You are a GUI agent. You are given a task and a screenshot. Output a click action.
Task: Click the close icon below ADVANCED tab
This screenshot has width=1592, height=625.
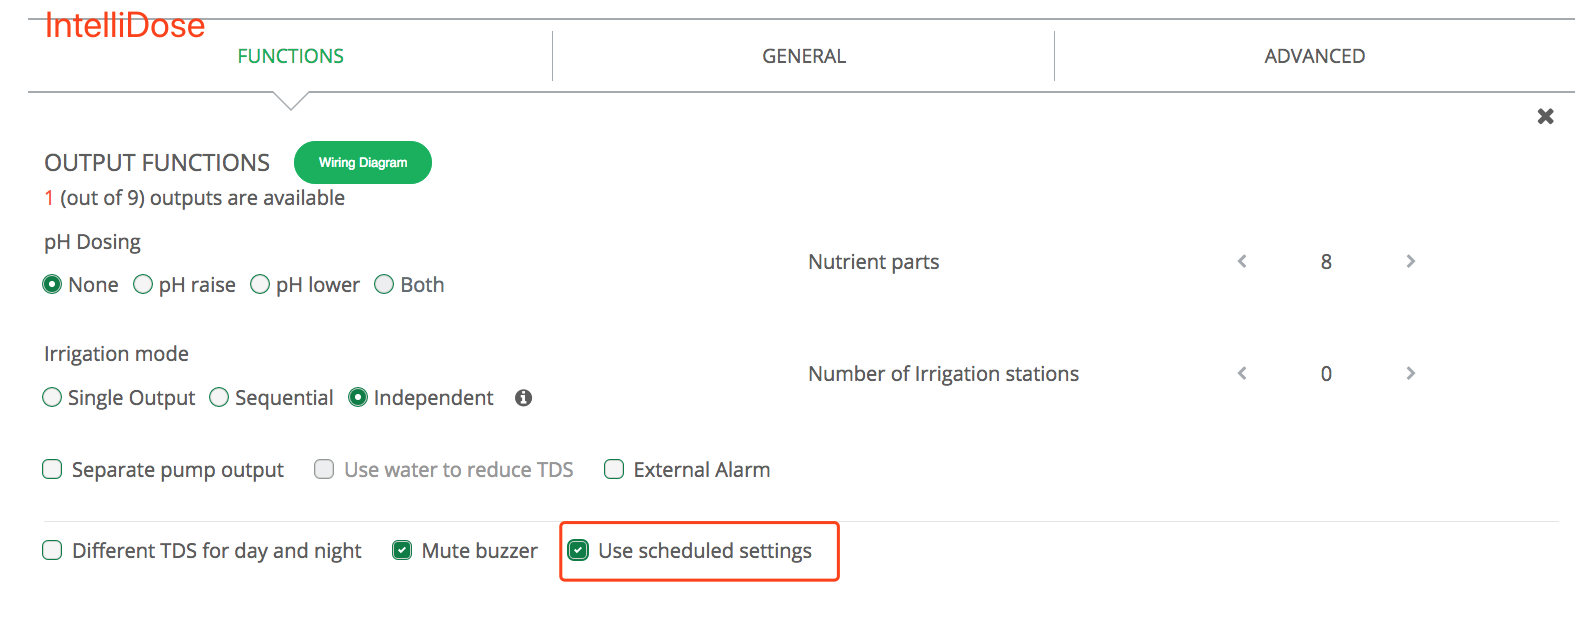pos(1545,116)
